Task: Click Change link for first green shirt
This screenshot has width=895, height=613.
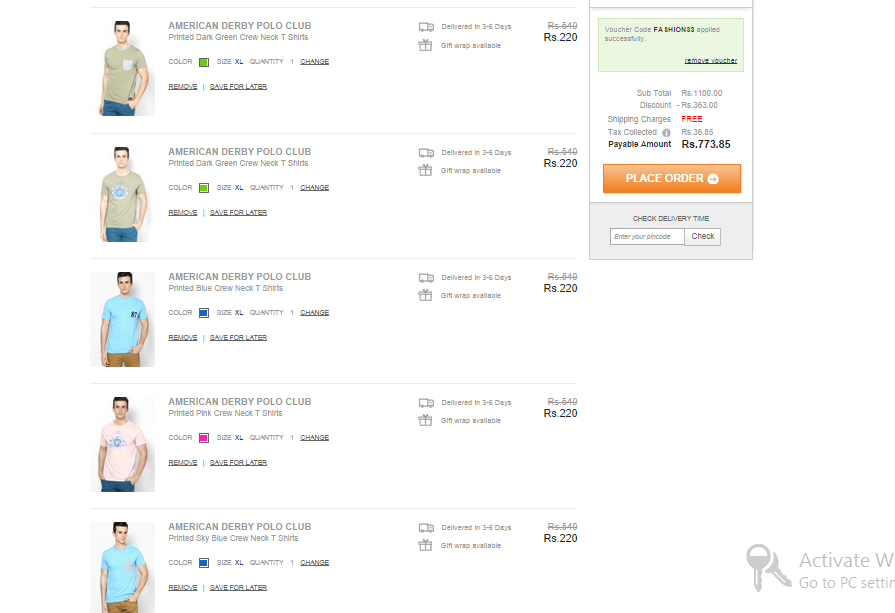Action: point(315,62)
